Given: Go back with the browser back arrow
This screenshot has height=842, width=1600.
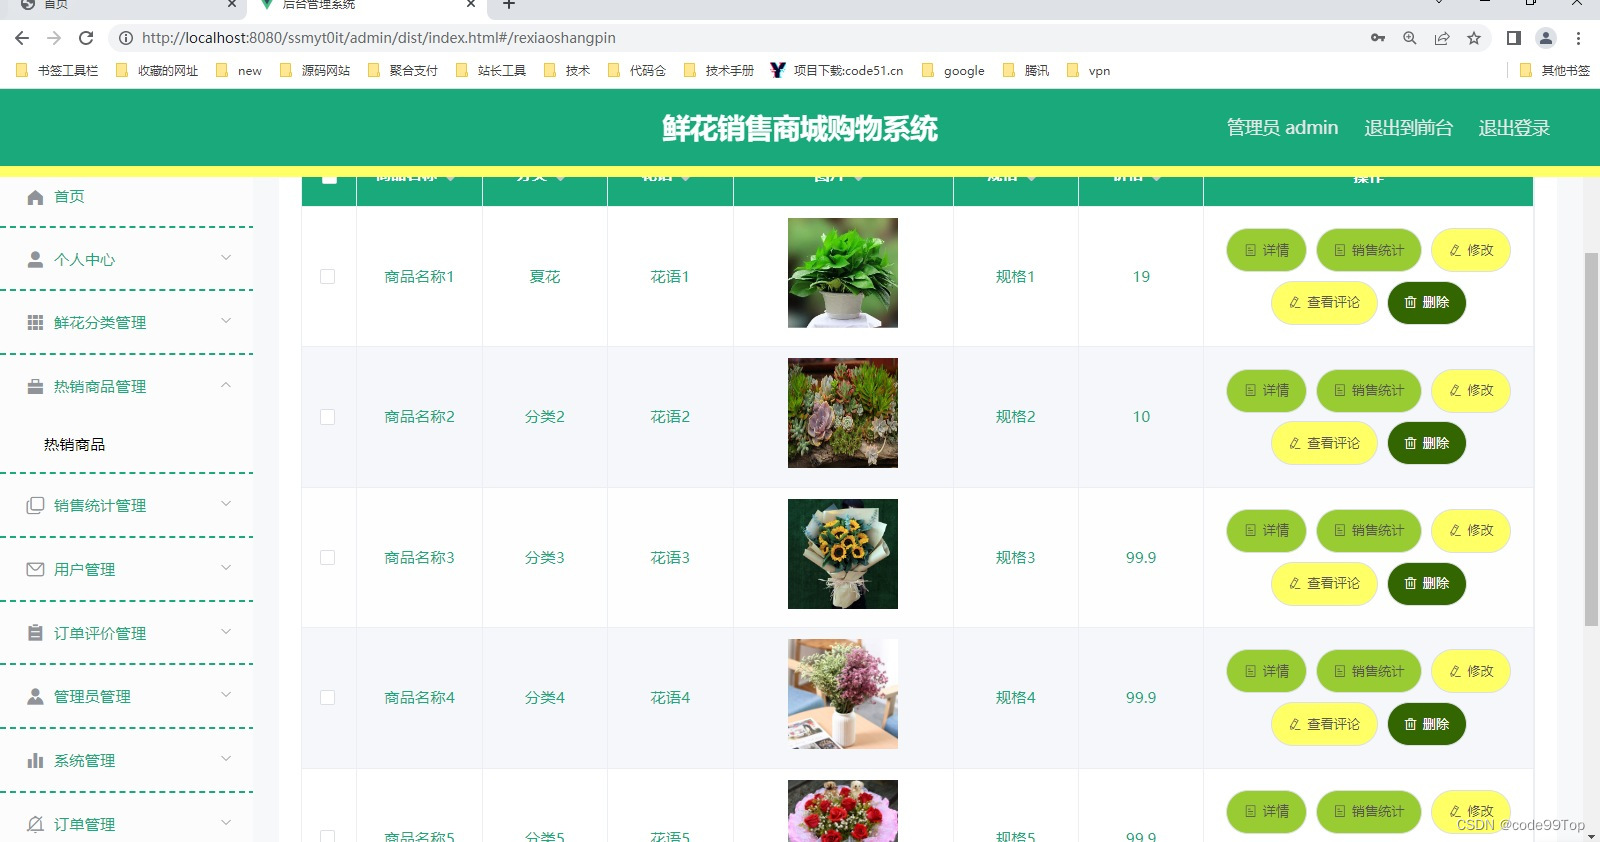Looking at the screenshot, I should pyautogui.click(x=22, y=38).
